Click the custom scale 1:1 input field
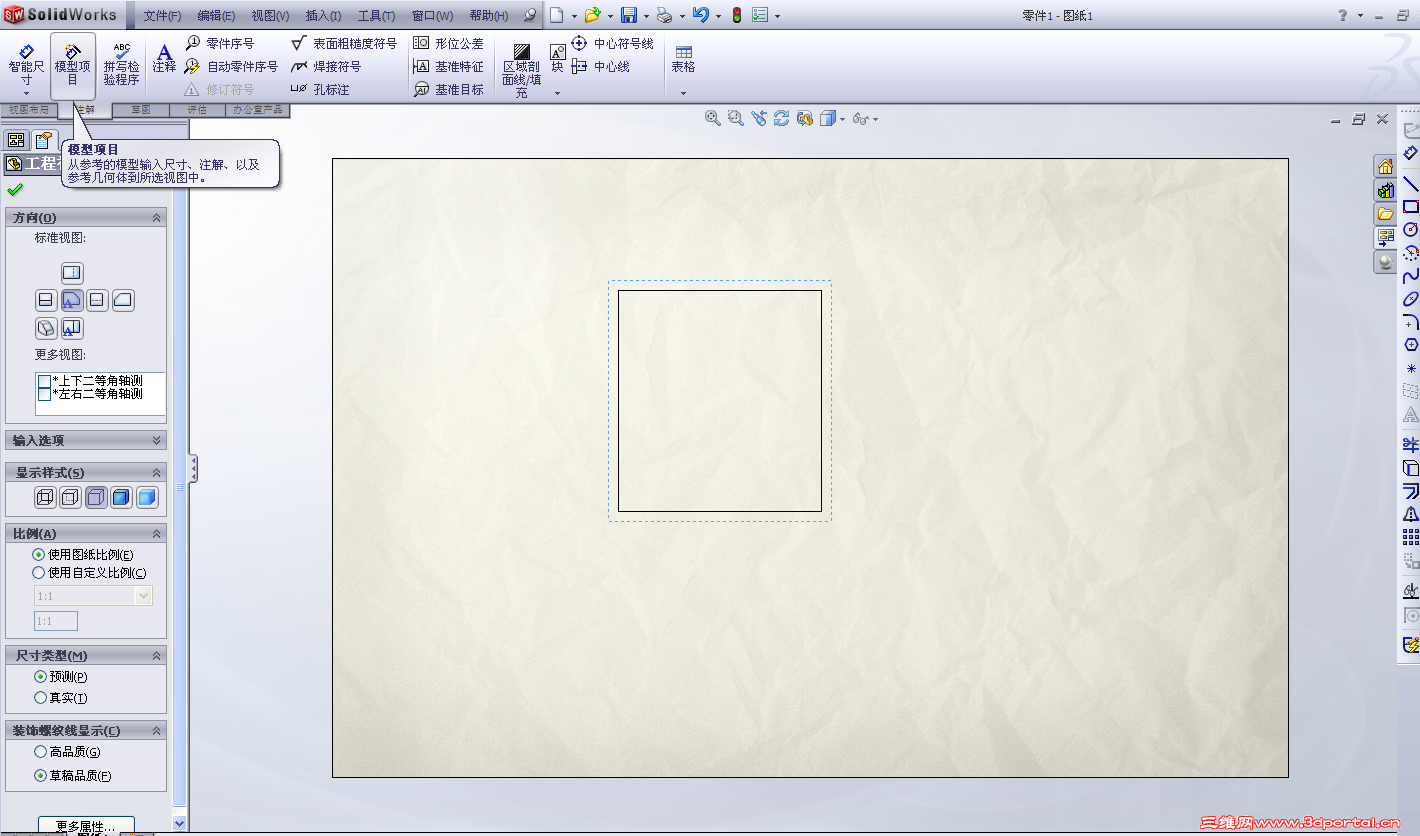 tap(56, 621)
